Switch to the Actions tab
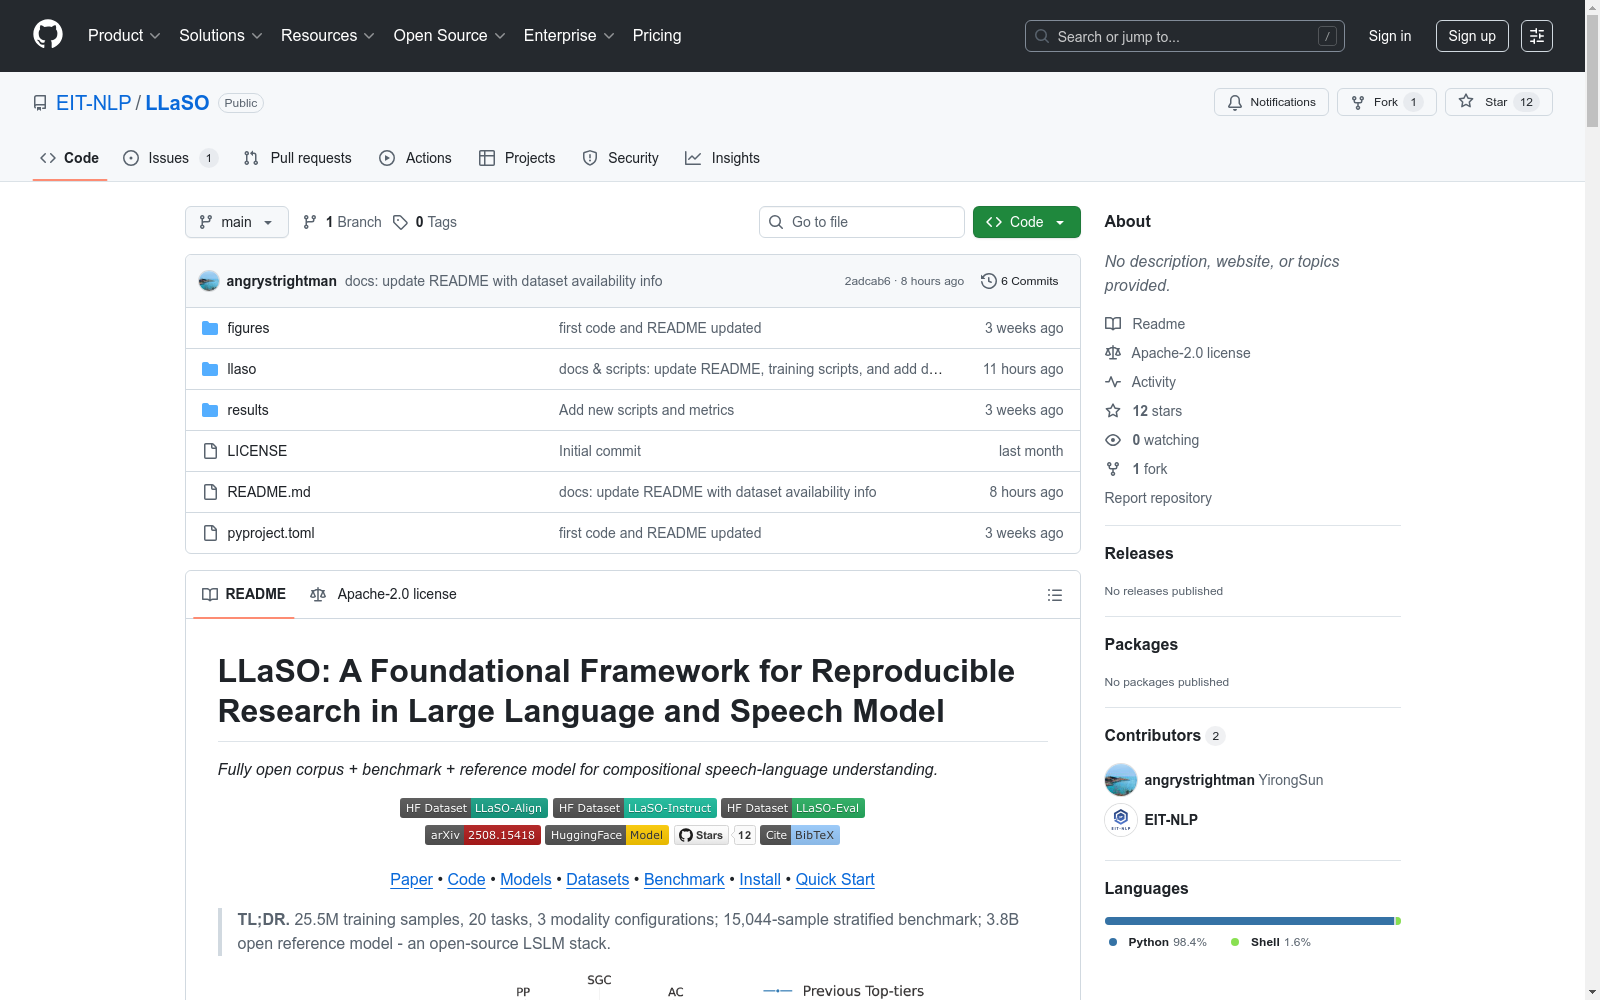Image resolution: width=1600 pixels, height=1000 pixels. point(415,158)
